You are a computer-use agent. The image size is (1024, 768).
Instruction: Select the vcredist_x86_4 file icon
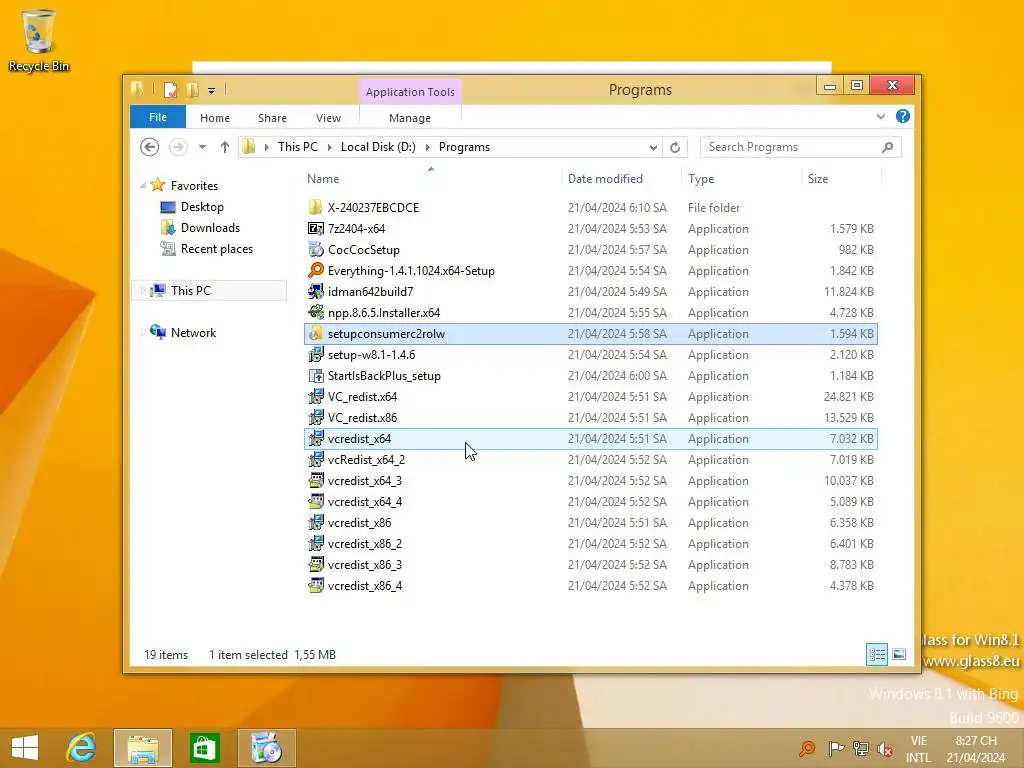pyautogui.click(x=315, y=586)
